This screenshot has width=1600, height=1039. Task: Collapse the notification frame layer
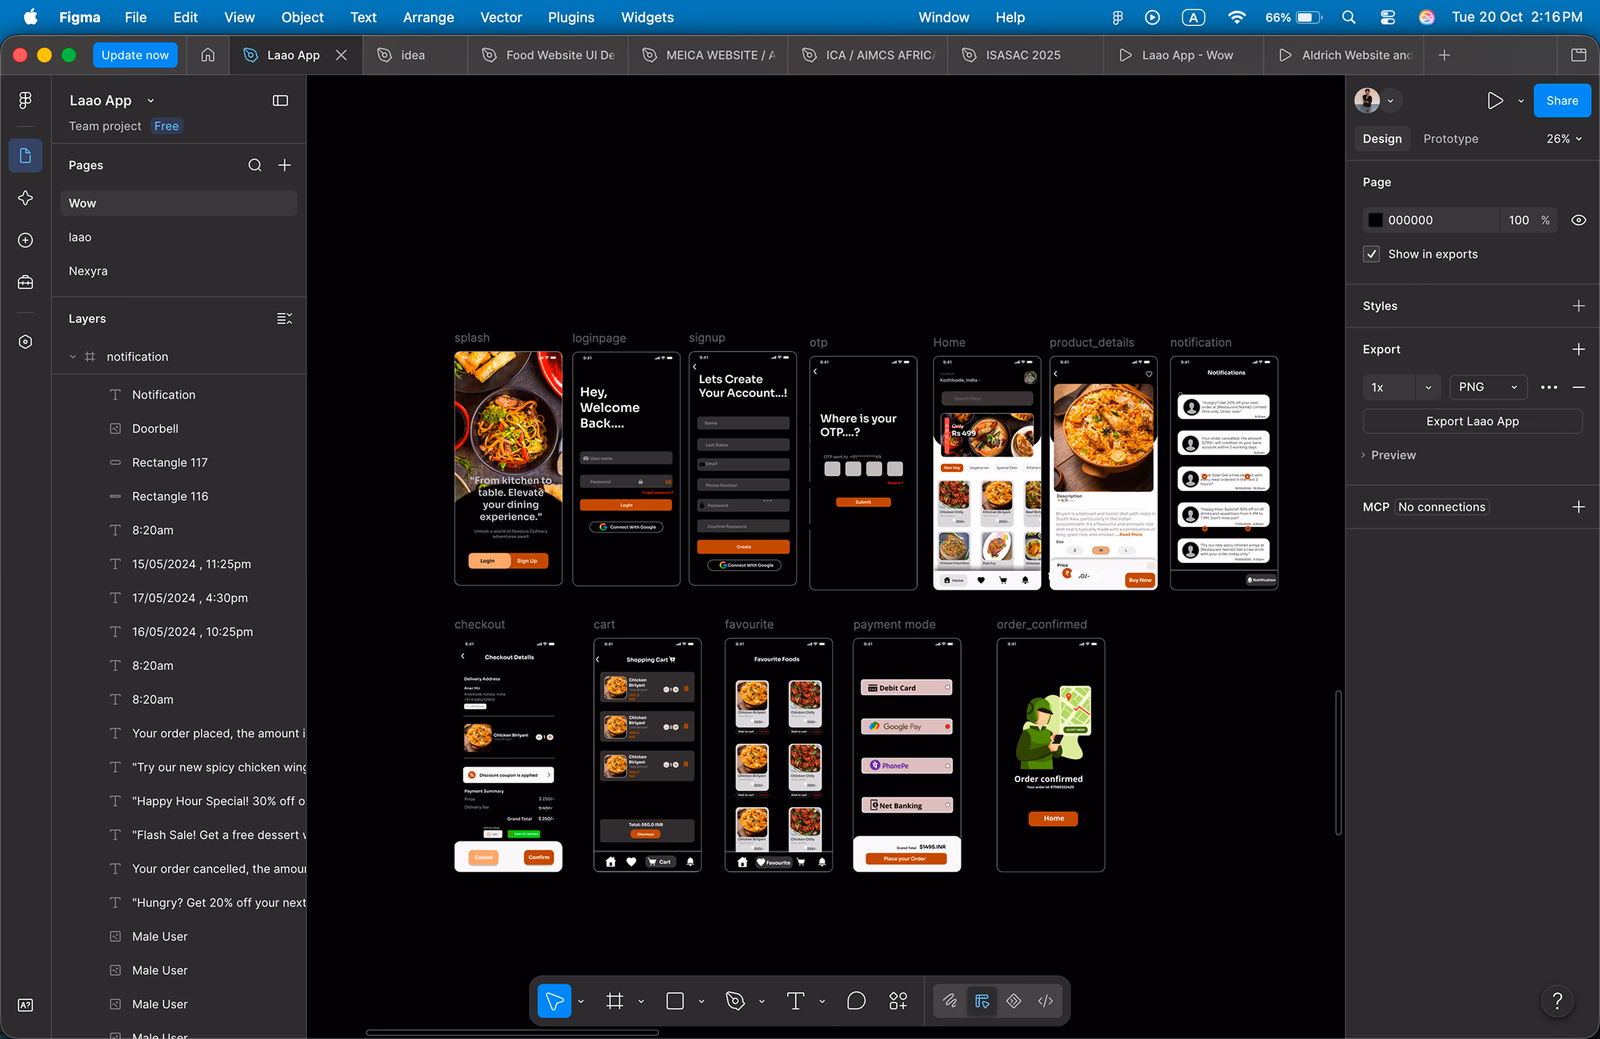point(73,357)
